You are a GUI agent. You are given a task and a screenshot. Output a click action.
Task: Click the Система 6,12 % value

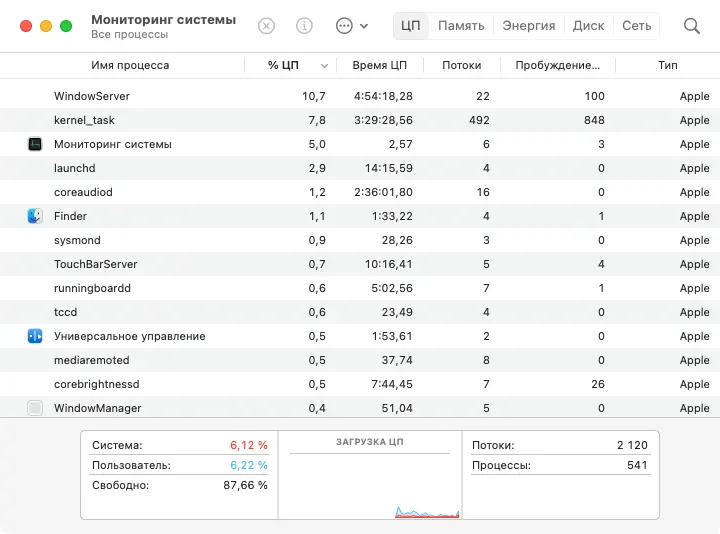point(248,445)
